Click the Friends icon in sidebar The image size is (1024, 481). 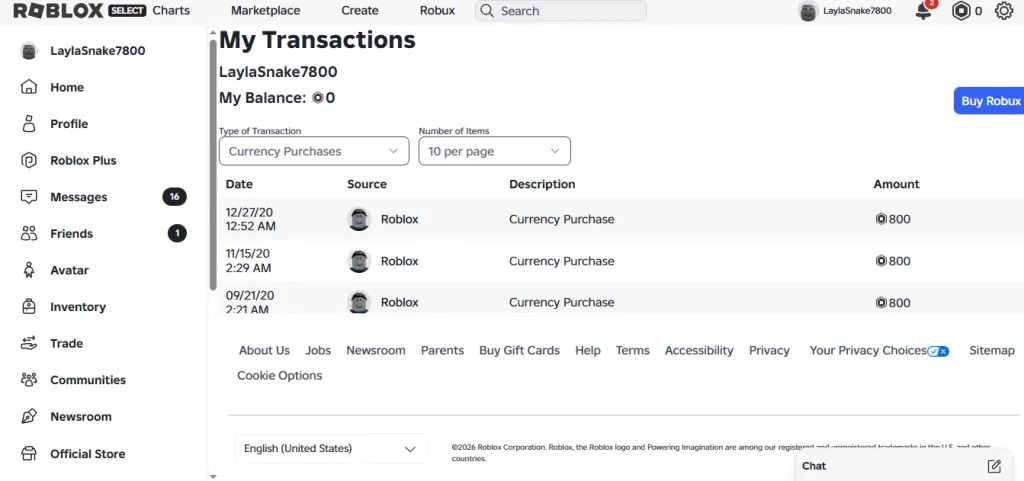click(x=29, y=233)
